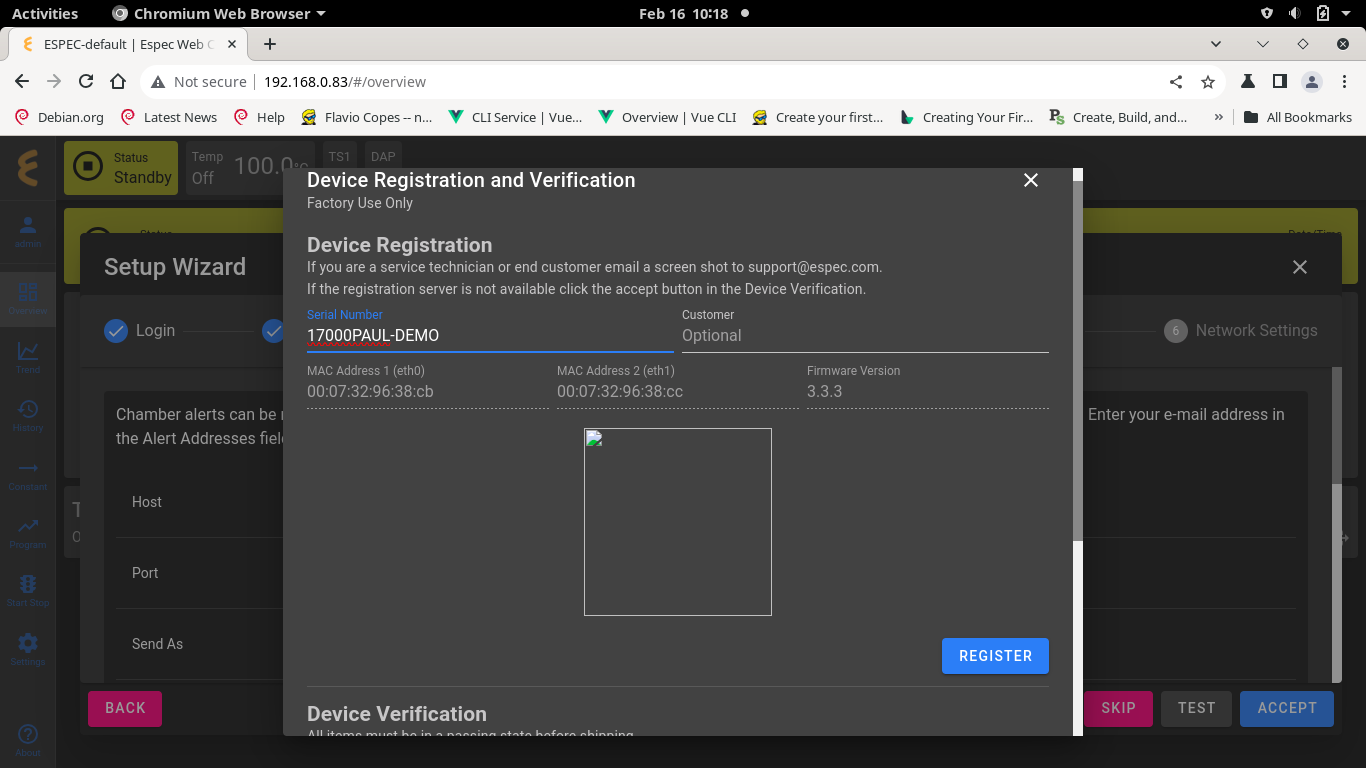View Not secure site information
This screenshot has width=1366, height=768.
click(198, 82)
